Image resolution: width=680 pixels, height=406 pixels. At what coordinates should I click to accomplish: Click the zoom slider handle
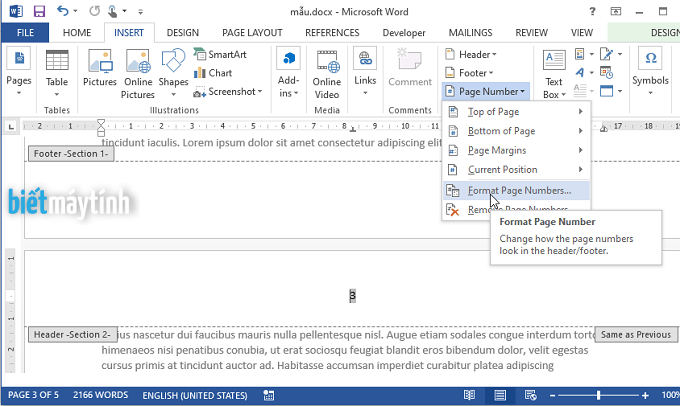[x=598, y=395]
